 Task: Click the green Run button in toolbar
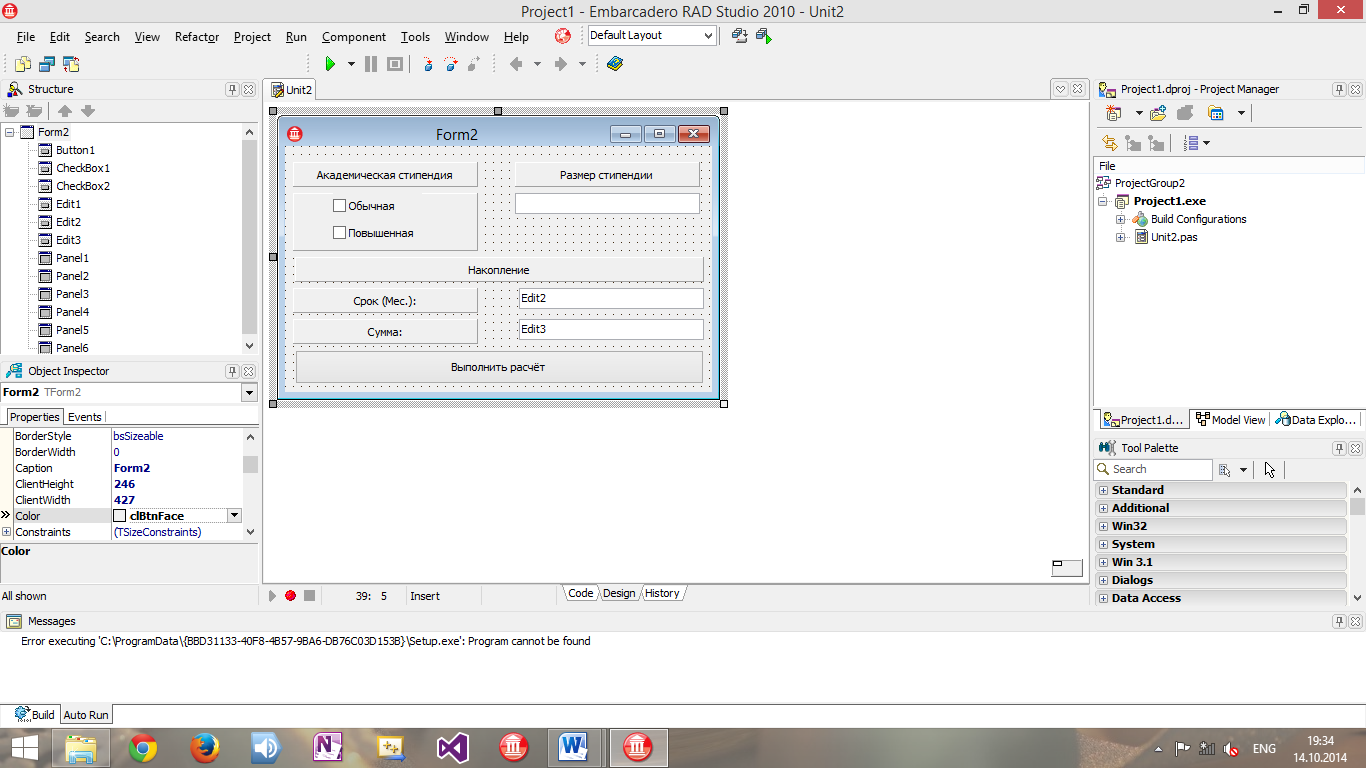click(x=329, y=64)
